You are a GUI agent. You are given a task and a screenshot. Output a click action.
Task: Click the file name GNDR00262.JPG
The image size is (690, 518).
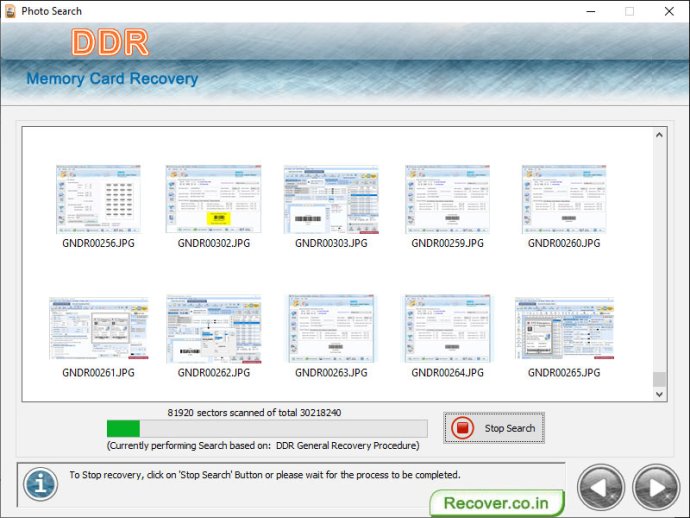[213, 373]
